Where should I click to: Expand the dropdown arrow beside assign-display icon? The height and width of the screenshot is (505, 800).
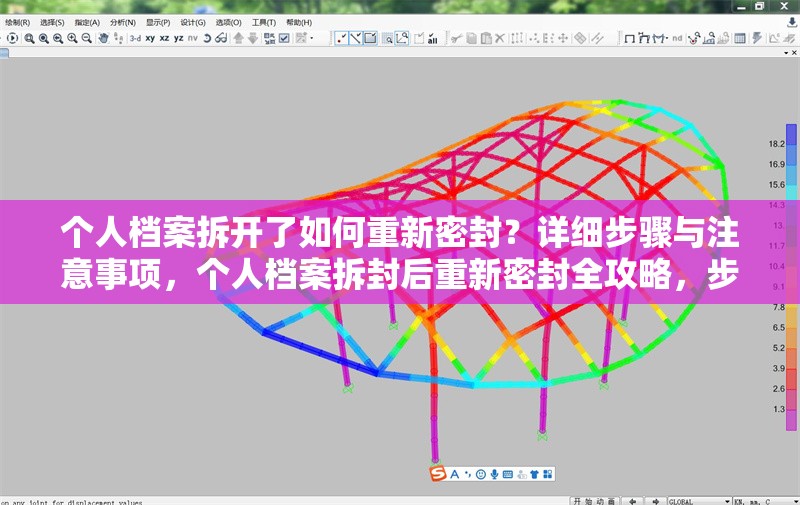[312, 38]
